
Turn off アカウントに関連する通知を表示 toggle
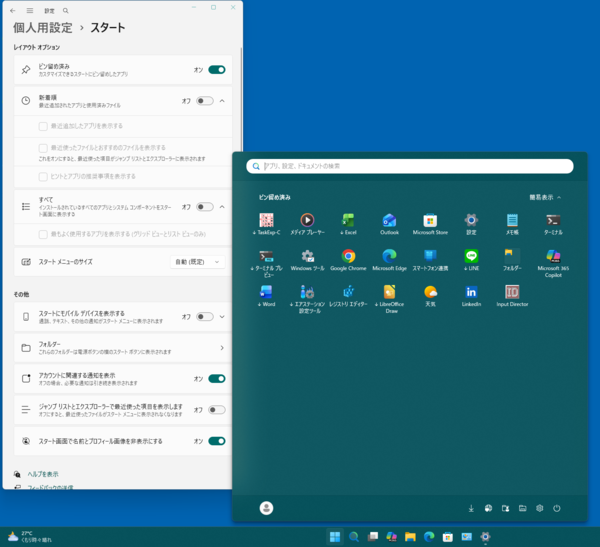[x=217, y=379]
